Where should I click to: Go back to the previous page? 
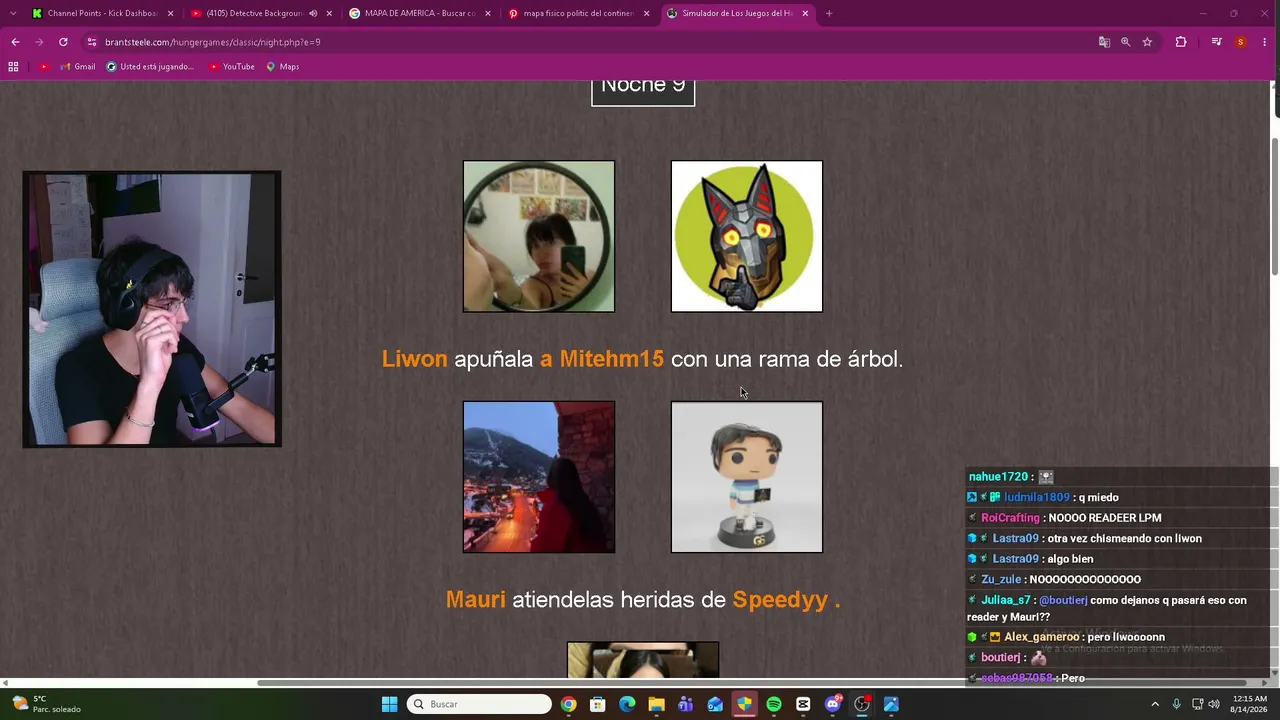tap(15, 42)
